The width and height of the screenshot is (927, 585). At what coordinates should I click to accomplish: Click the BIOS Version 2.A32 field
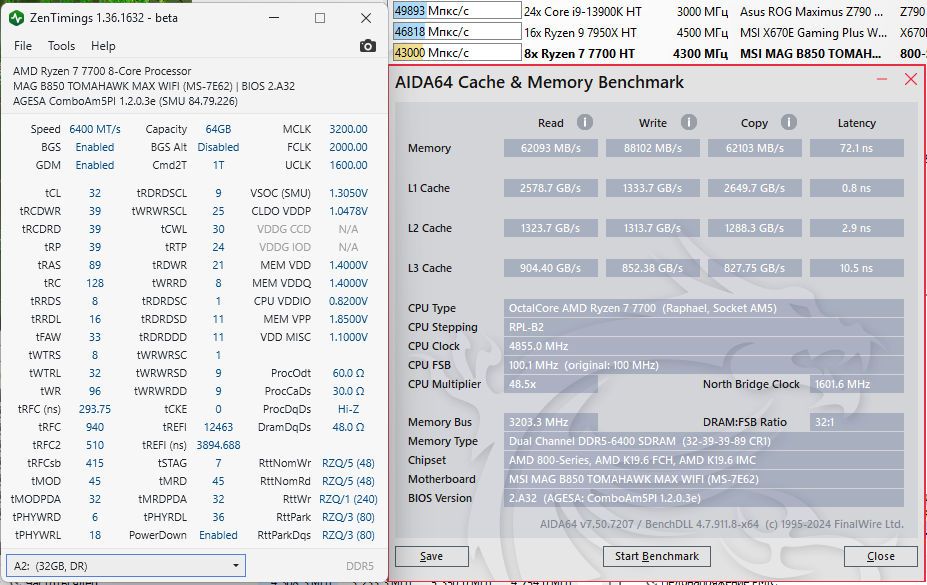point(704,498)
